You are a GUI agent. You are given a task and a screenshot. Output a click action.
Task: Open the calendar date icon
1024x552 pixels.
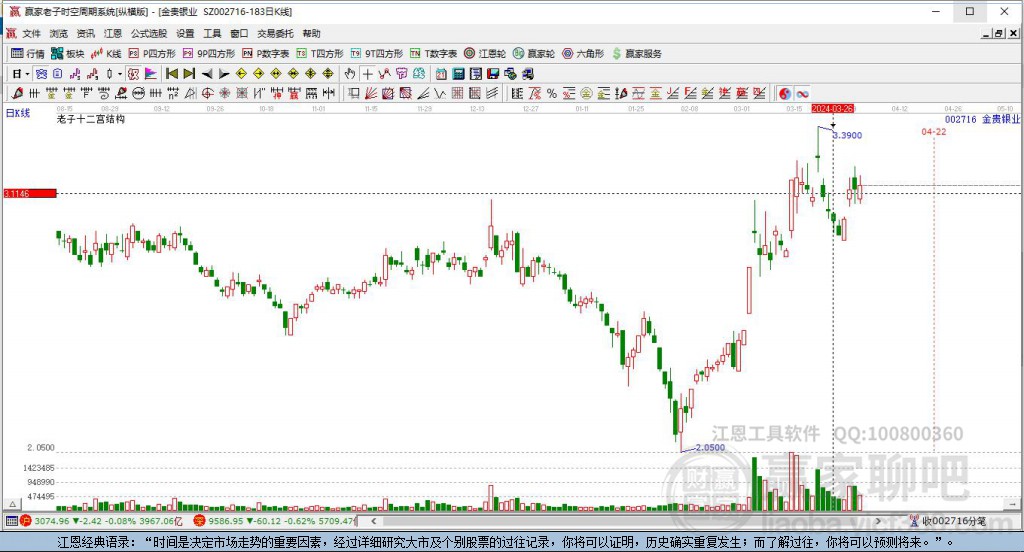441,74
